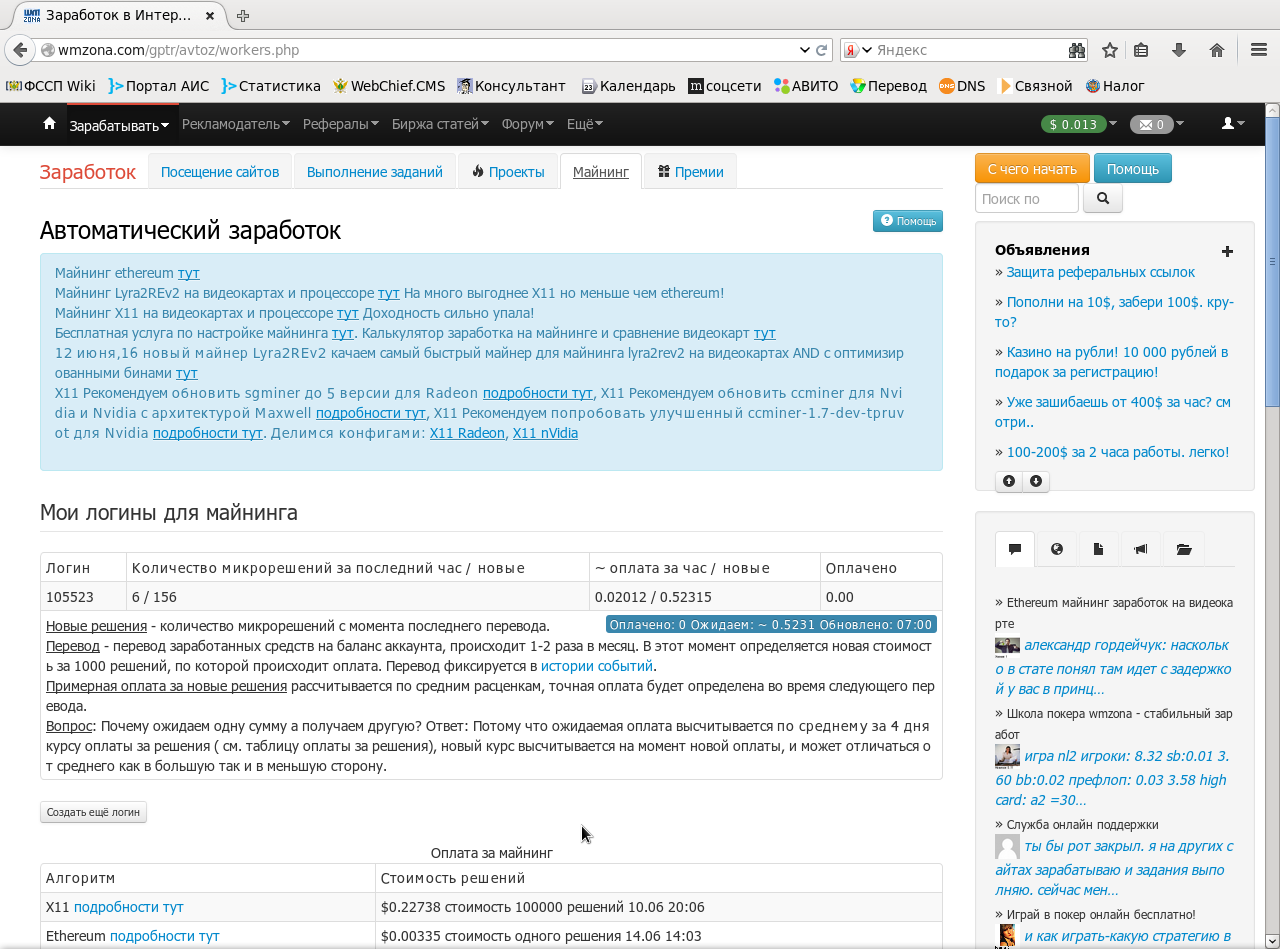The width and height of the screenshot is (1280, 949).
Task: Open the X11 Radeon config link
Action: click(467, 433)
